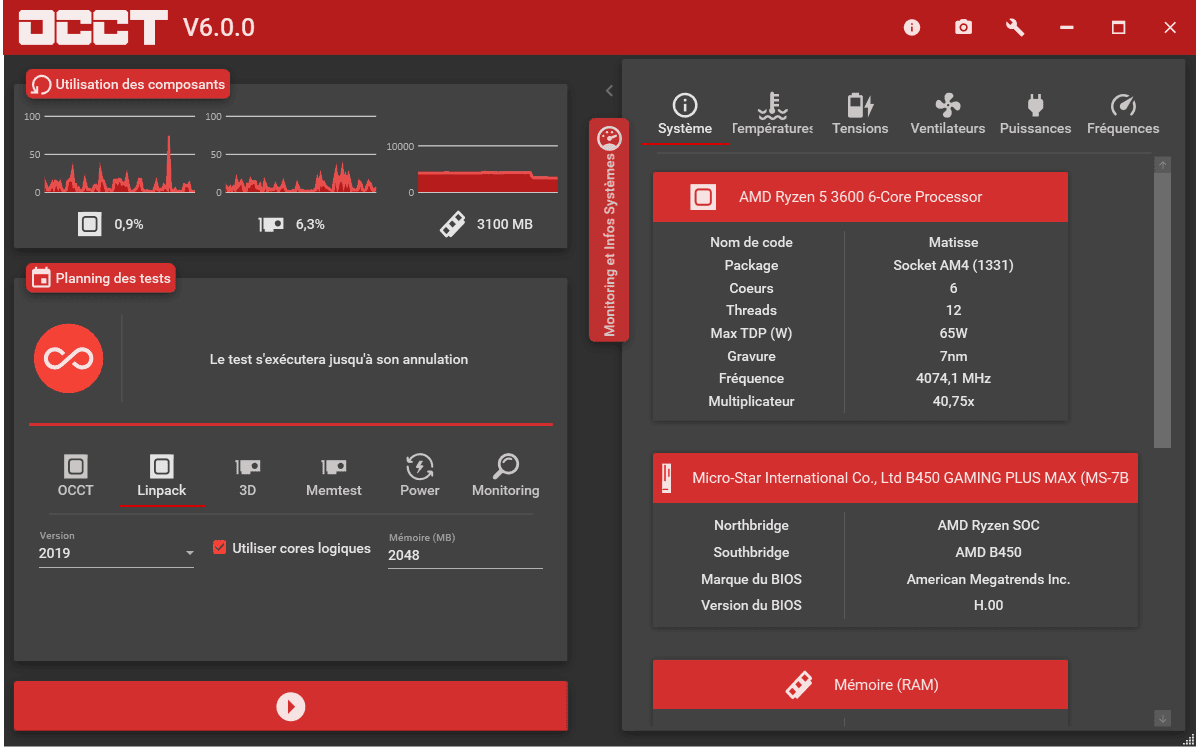This screenshot has height=750, width=1200.
Task: Click the scrollbar down arrow
Action: point(1162,718)
